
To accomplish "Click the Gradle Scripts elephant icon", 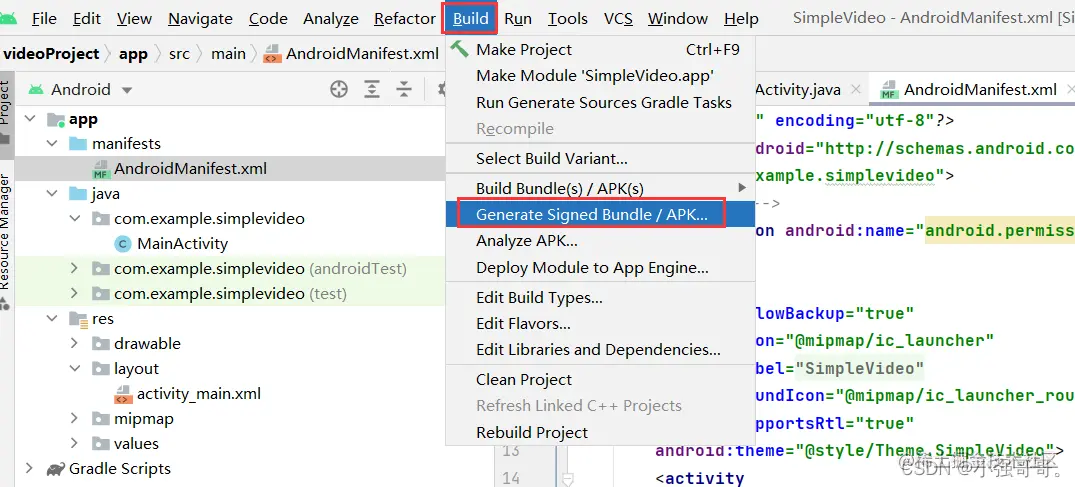I will point(56,469).
